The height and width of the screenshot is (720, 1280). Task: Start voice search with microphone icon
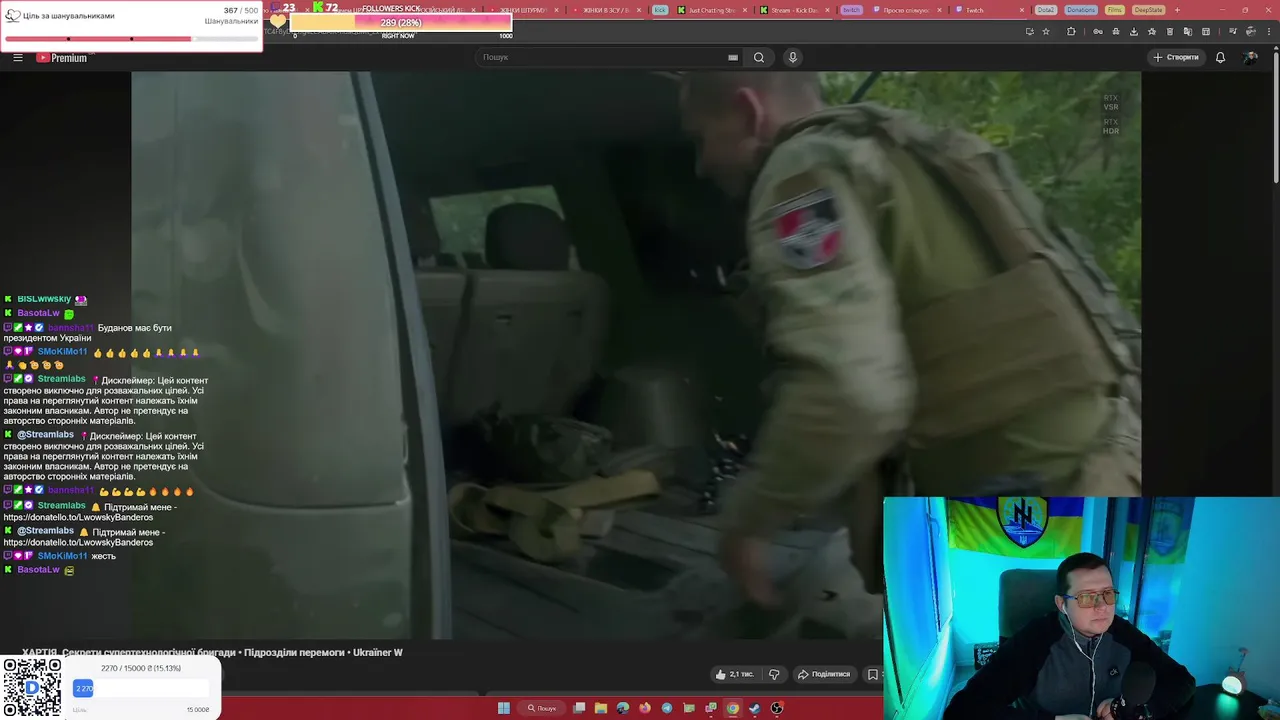[793, 57]
